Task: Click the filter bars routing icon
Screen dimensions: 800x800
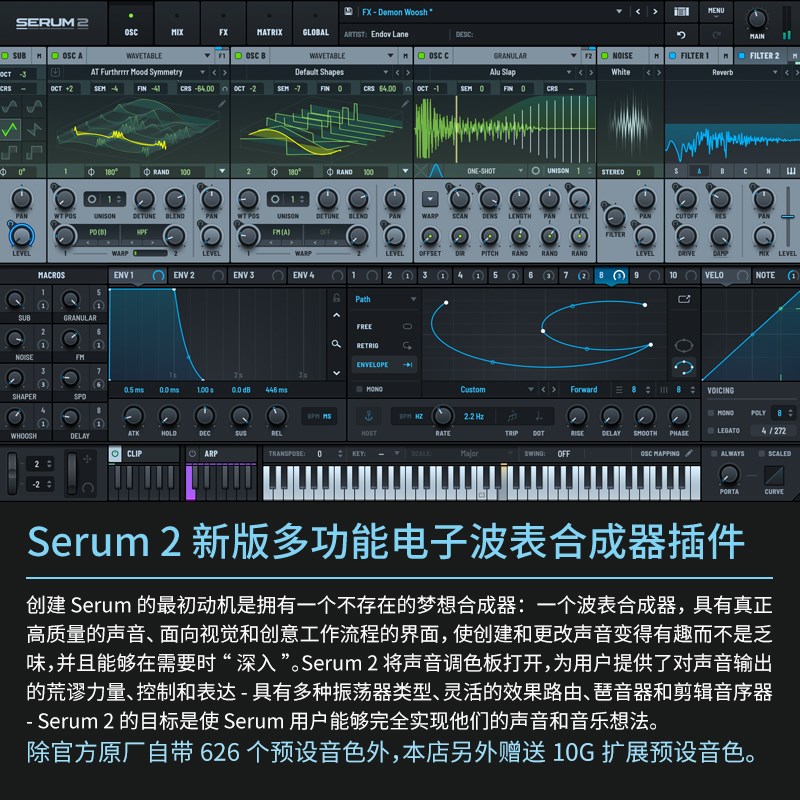Action: click(x=790, y=171)
